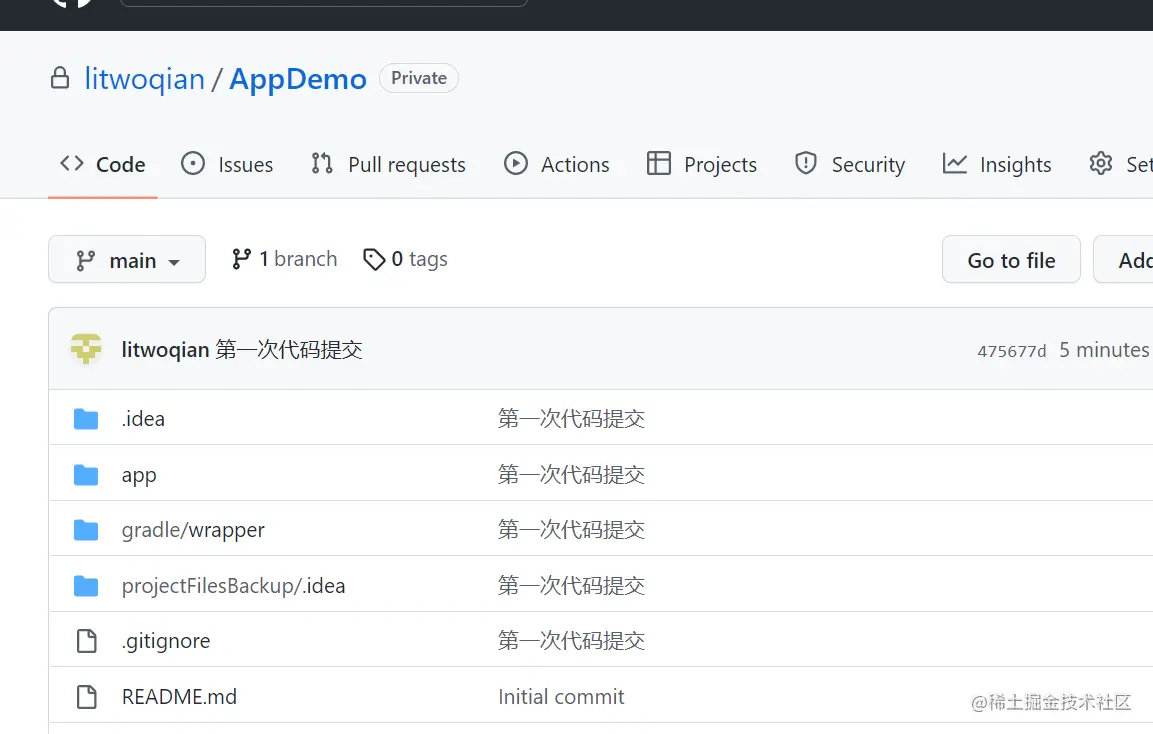Click the lock icon beside the repository name
The width and height of the screenshot is (1153, 734).
coord(60,78)
